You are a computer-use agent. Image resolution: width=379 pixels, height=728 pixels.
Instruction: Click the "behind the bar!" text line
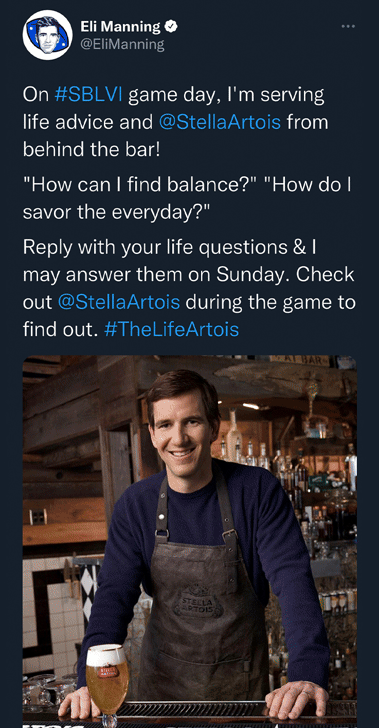(x=91, y=150)
